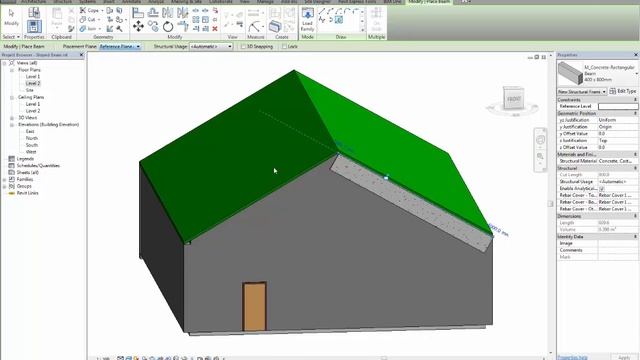
Task: Click the beam type preview thumbnail
Action: pyautogui.click(x=570, y=73)
